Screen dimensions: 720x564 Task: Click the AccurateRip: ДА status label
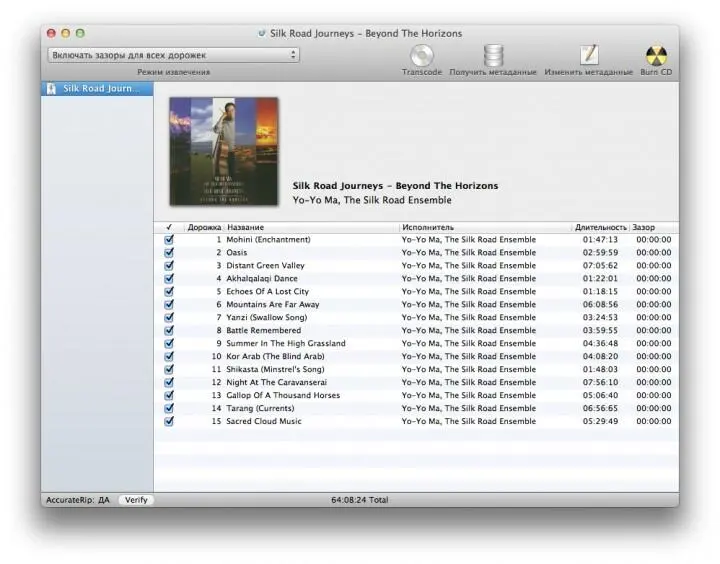click(x=78, y=500)
